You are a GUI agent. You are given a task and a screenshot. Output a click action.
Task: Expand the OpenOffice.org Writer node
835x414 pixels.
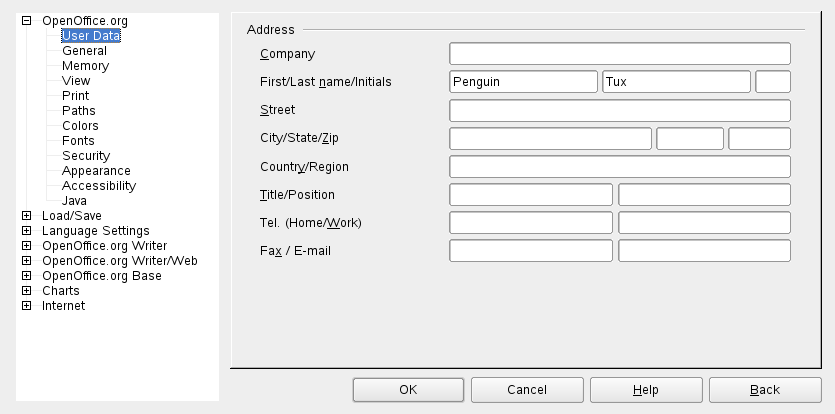26,246
